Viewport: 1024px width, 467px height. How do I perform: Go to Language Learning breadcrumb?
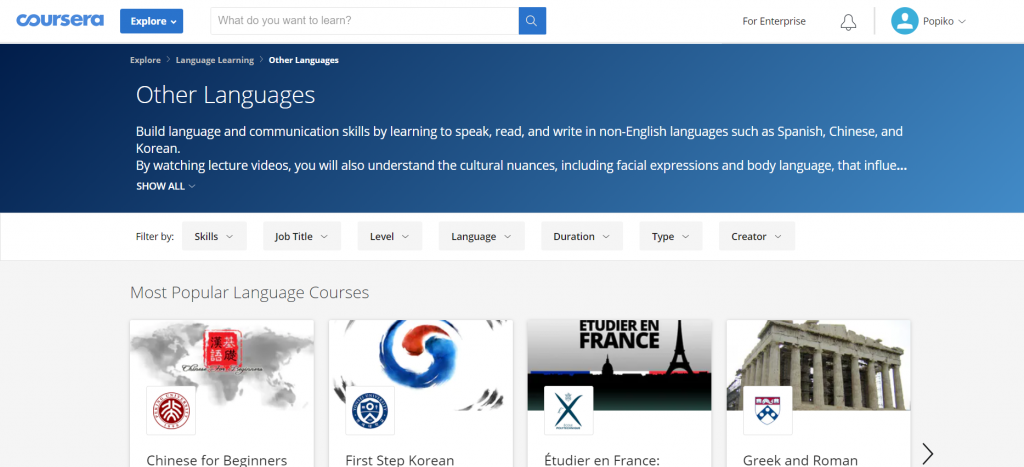(215, 60)
